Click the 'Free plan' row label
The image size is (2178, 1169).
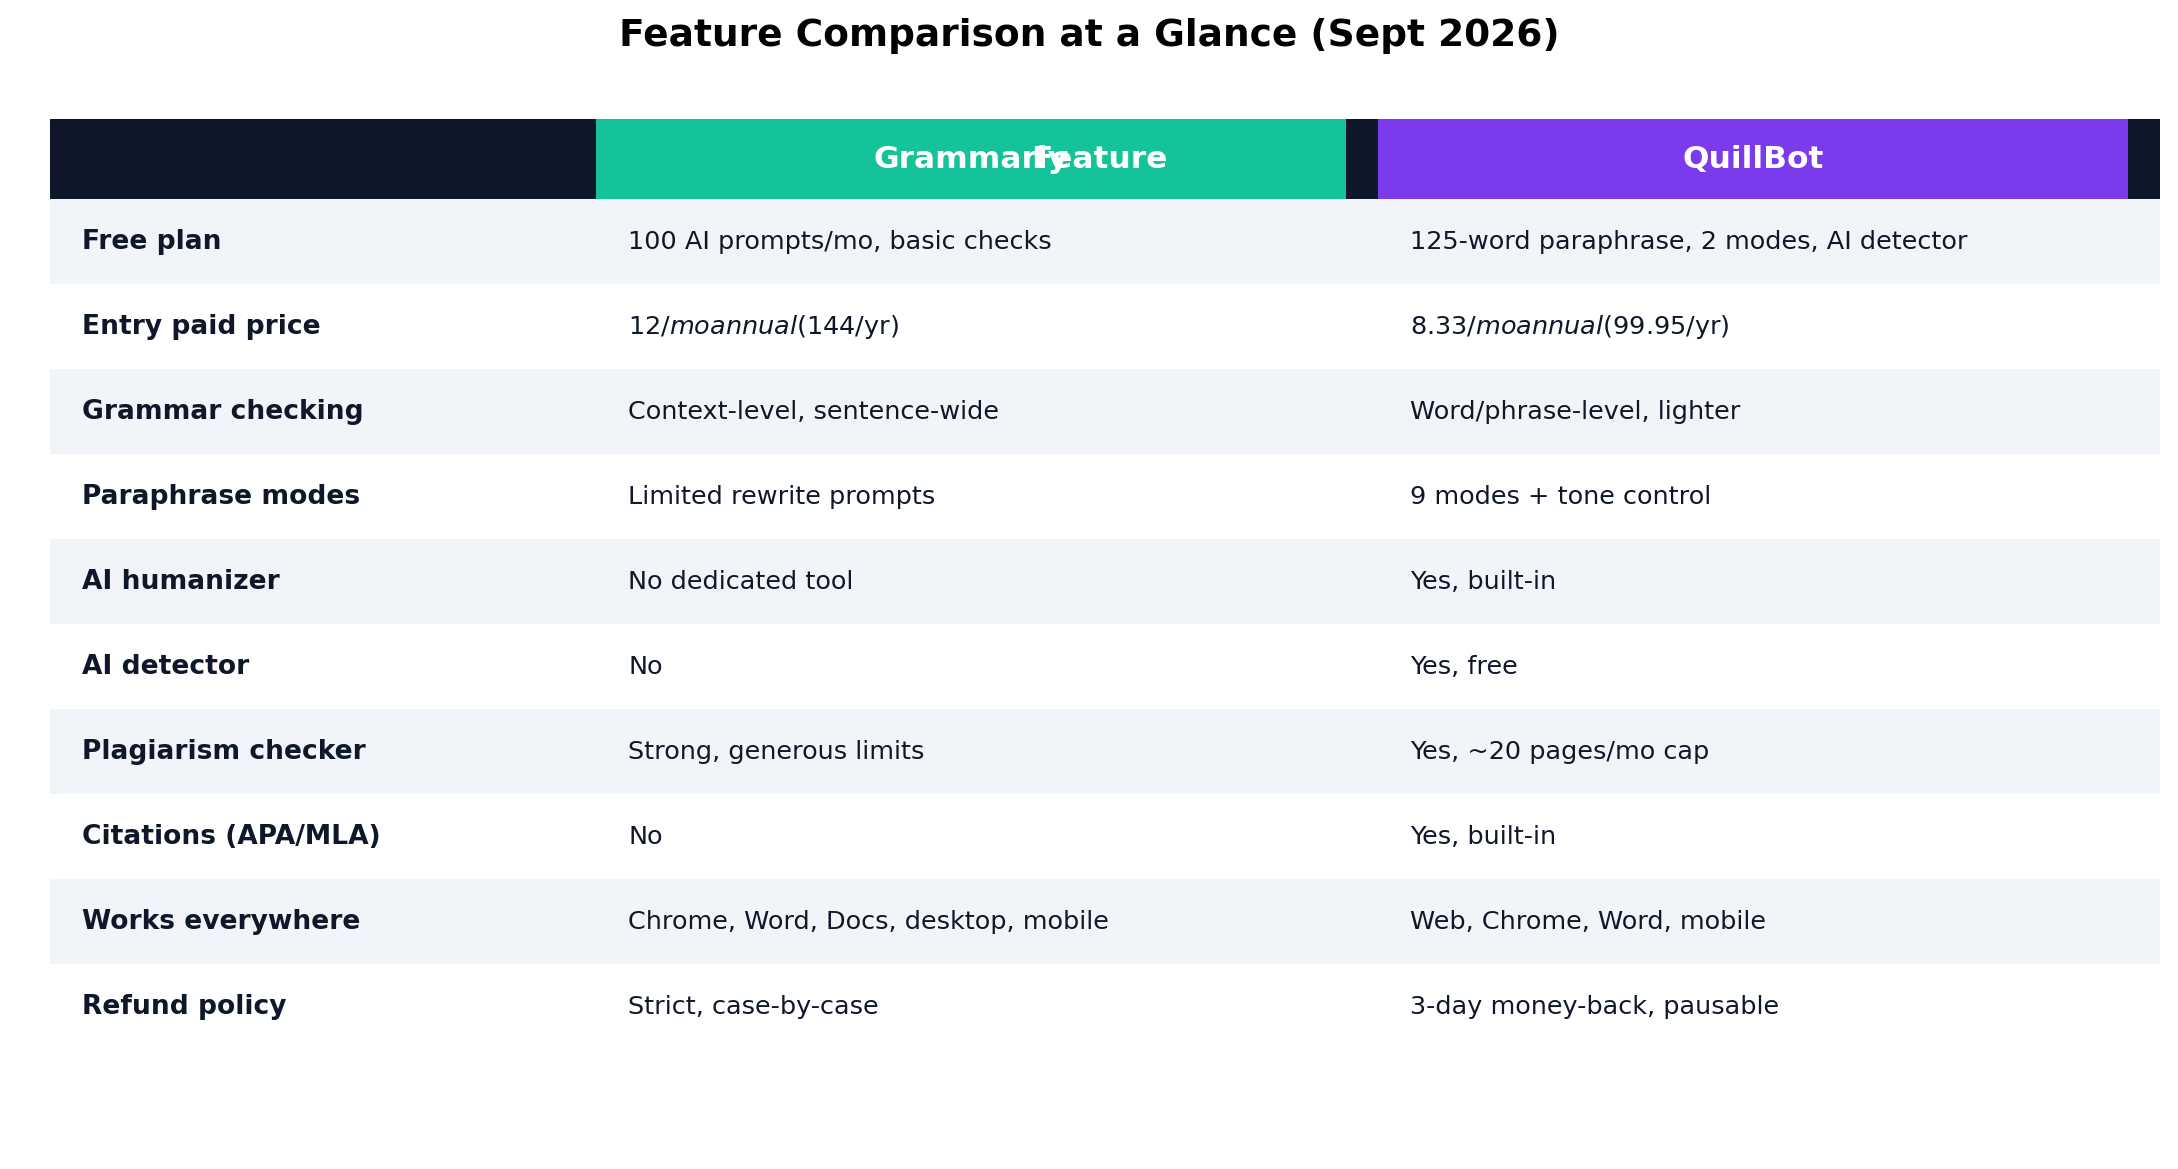coord(152,241)
